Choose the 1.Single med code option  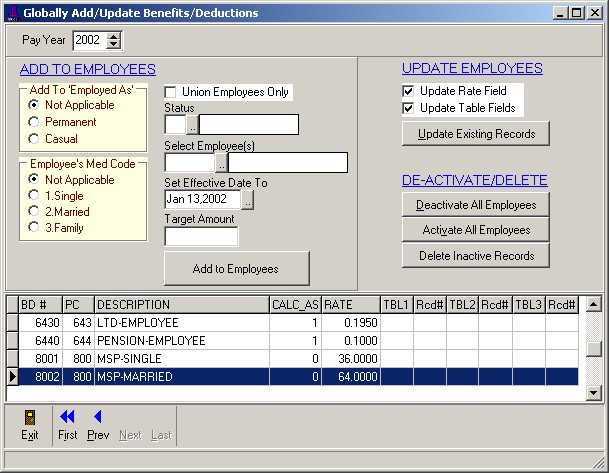[x=34, y=195]
